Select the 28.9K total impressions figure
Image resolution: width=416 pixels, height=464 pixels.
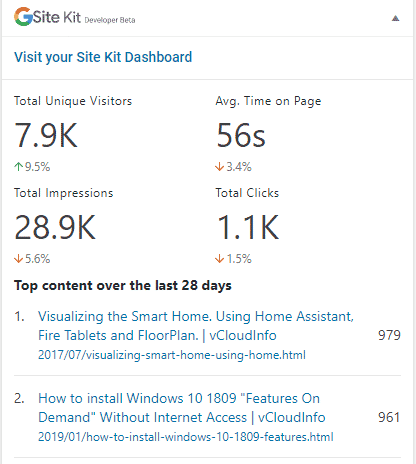[55, 227]
